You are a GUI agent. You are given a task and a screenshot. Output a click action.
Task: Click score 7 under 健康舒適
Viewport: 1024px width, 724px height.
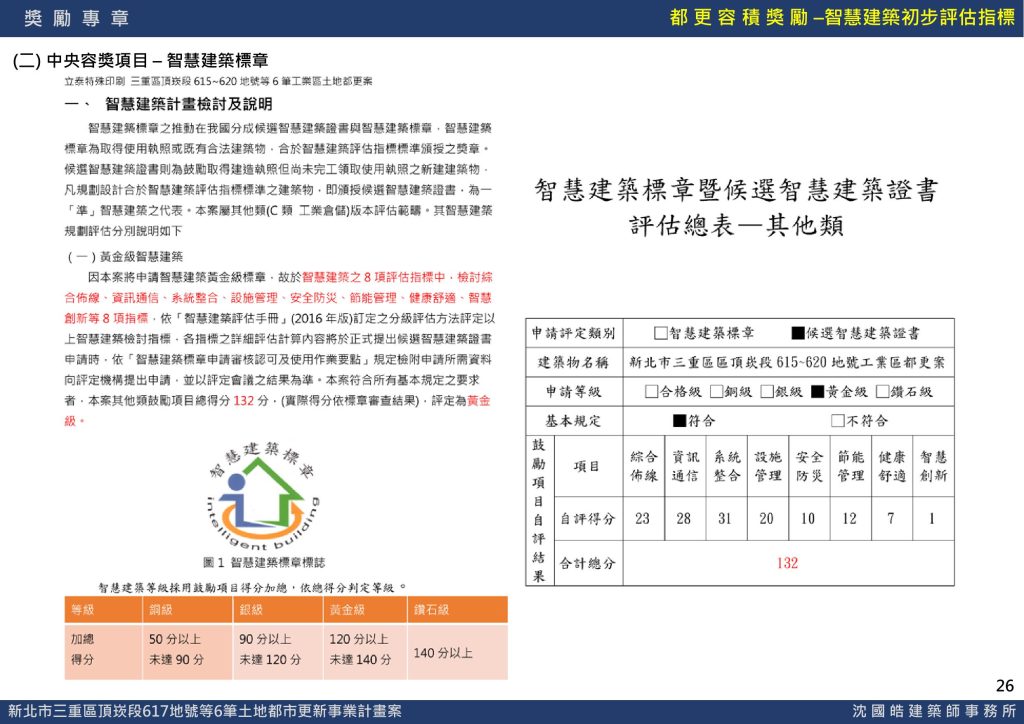point(891,518)
